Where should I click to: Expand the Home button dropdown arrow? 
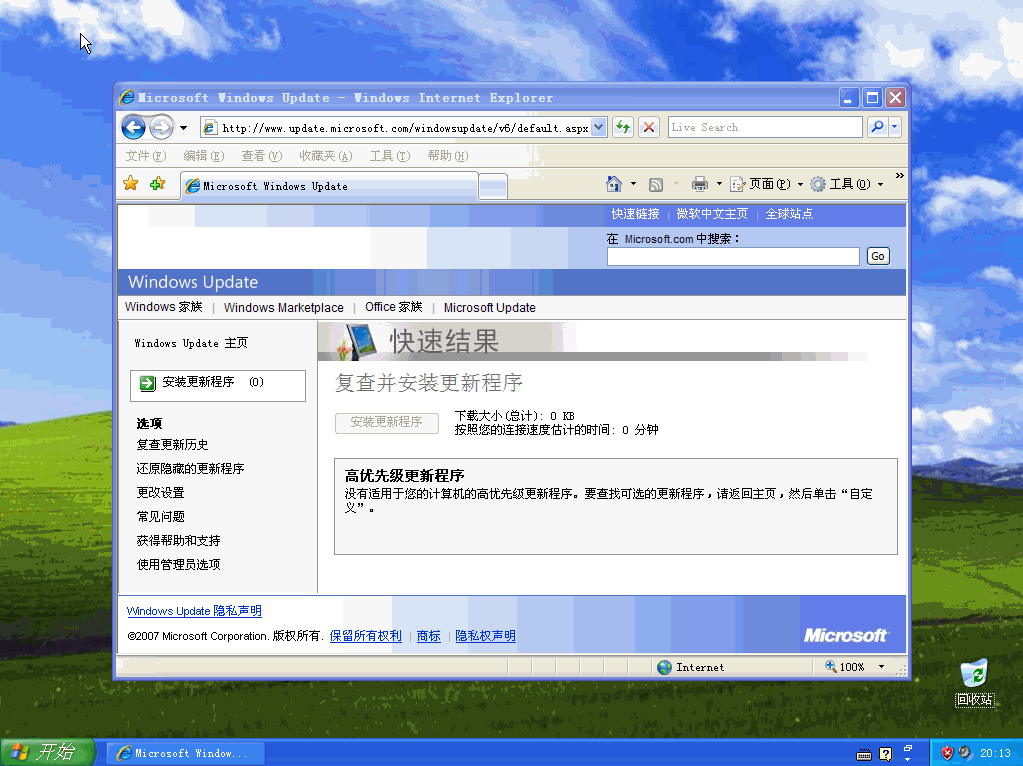[x=633, y=184]
